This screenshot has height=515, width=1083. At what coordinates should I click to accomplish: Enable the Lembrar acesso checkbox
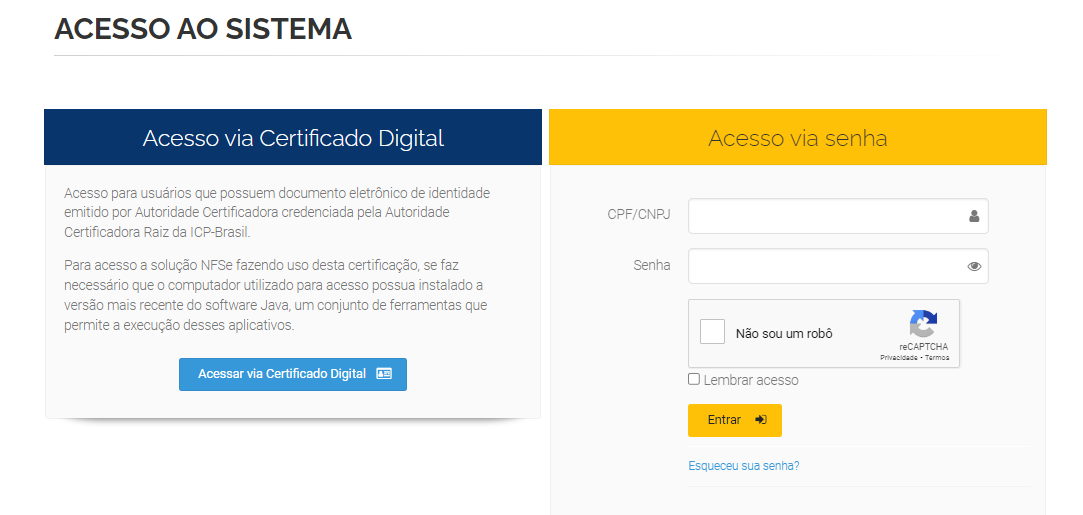pos(693,379)
